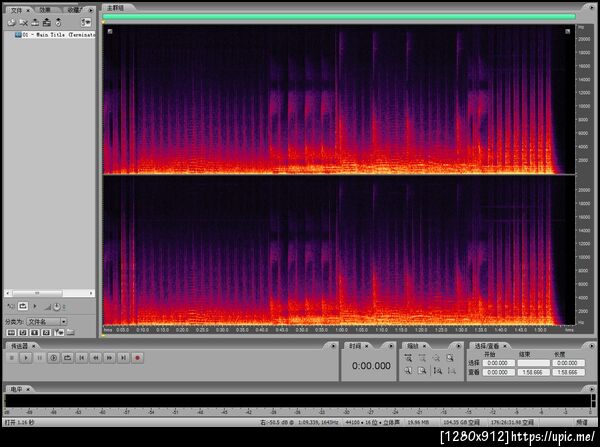The width and height of the screenshot is (600, 447).
Task: Click the 时间 time panel tab
Action: click(355, 346)
